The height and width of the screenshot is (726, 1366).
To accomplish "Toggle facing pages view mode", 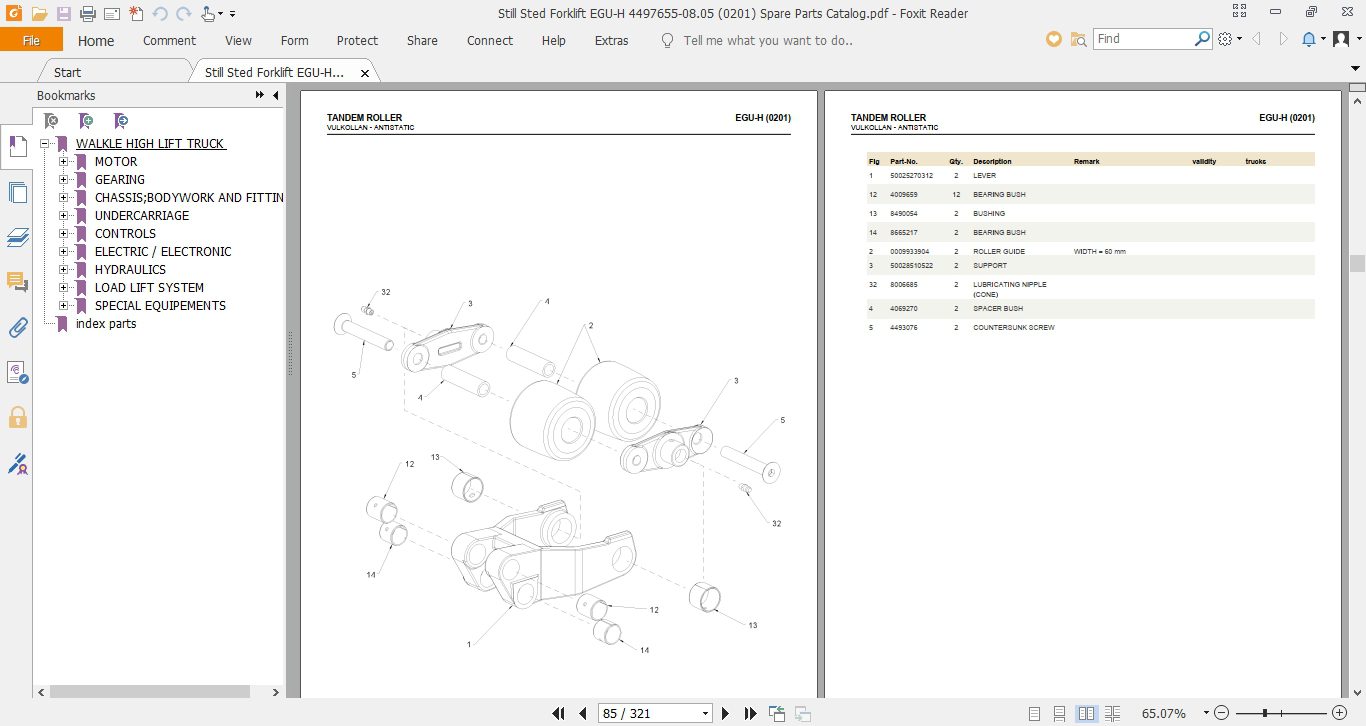I will click(1086, 714).
